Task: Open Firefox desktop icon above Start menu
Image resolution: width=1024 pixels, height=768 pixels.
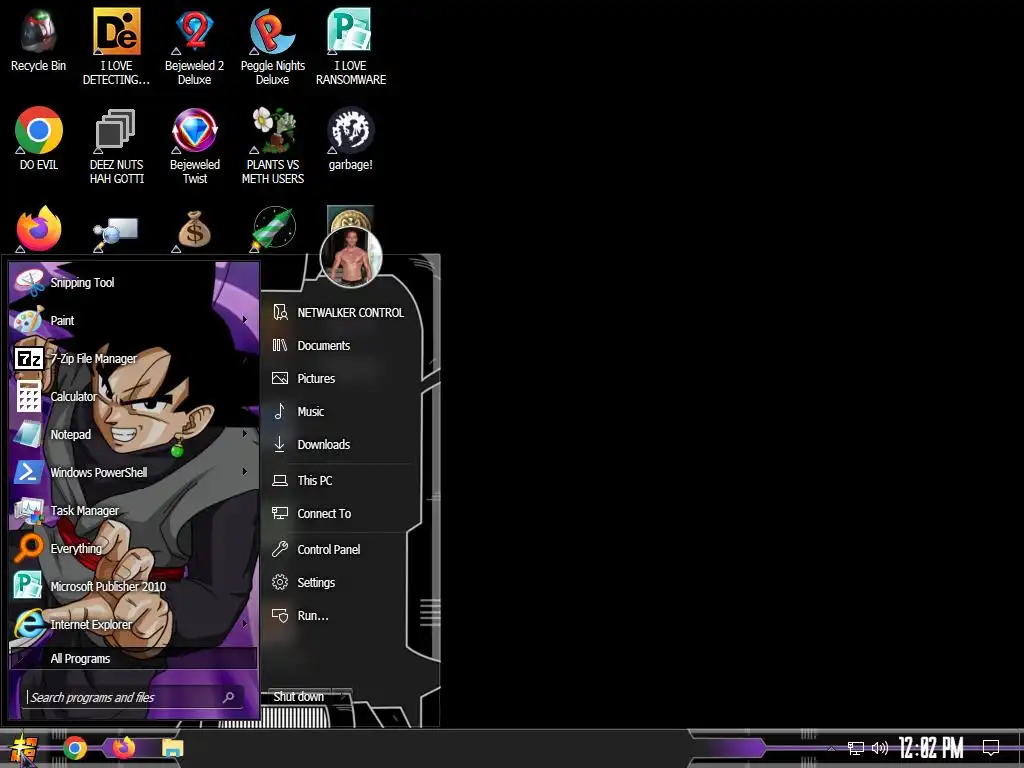Action: 39,229
